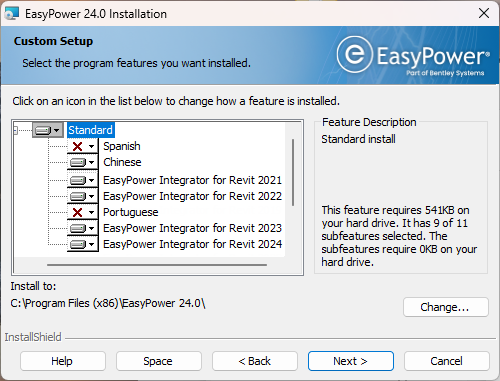
Task: Open the Revit 2022 Integrator dropdown arrow
Action: [x=91, y=196]
